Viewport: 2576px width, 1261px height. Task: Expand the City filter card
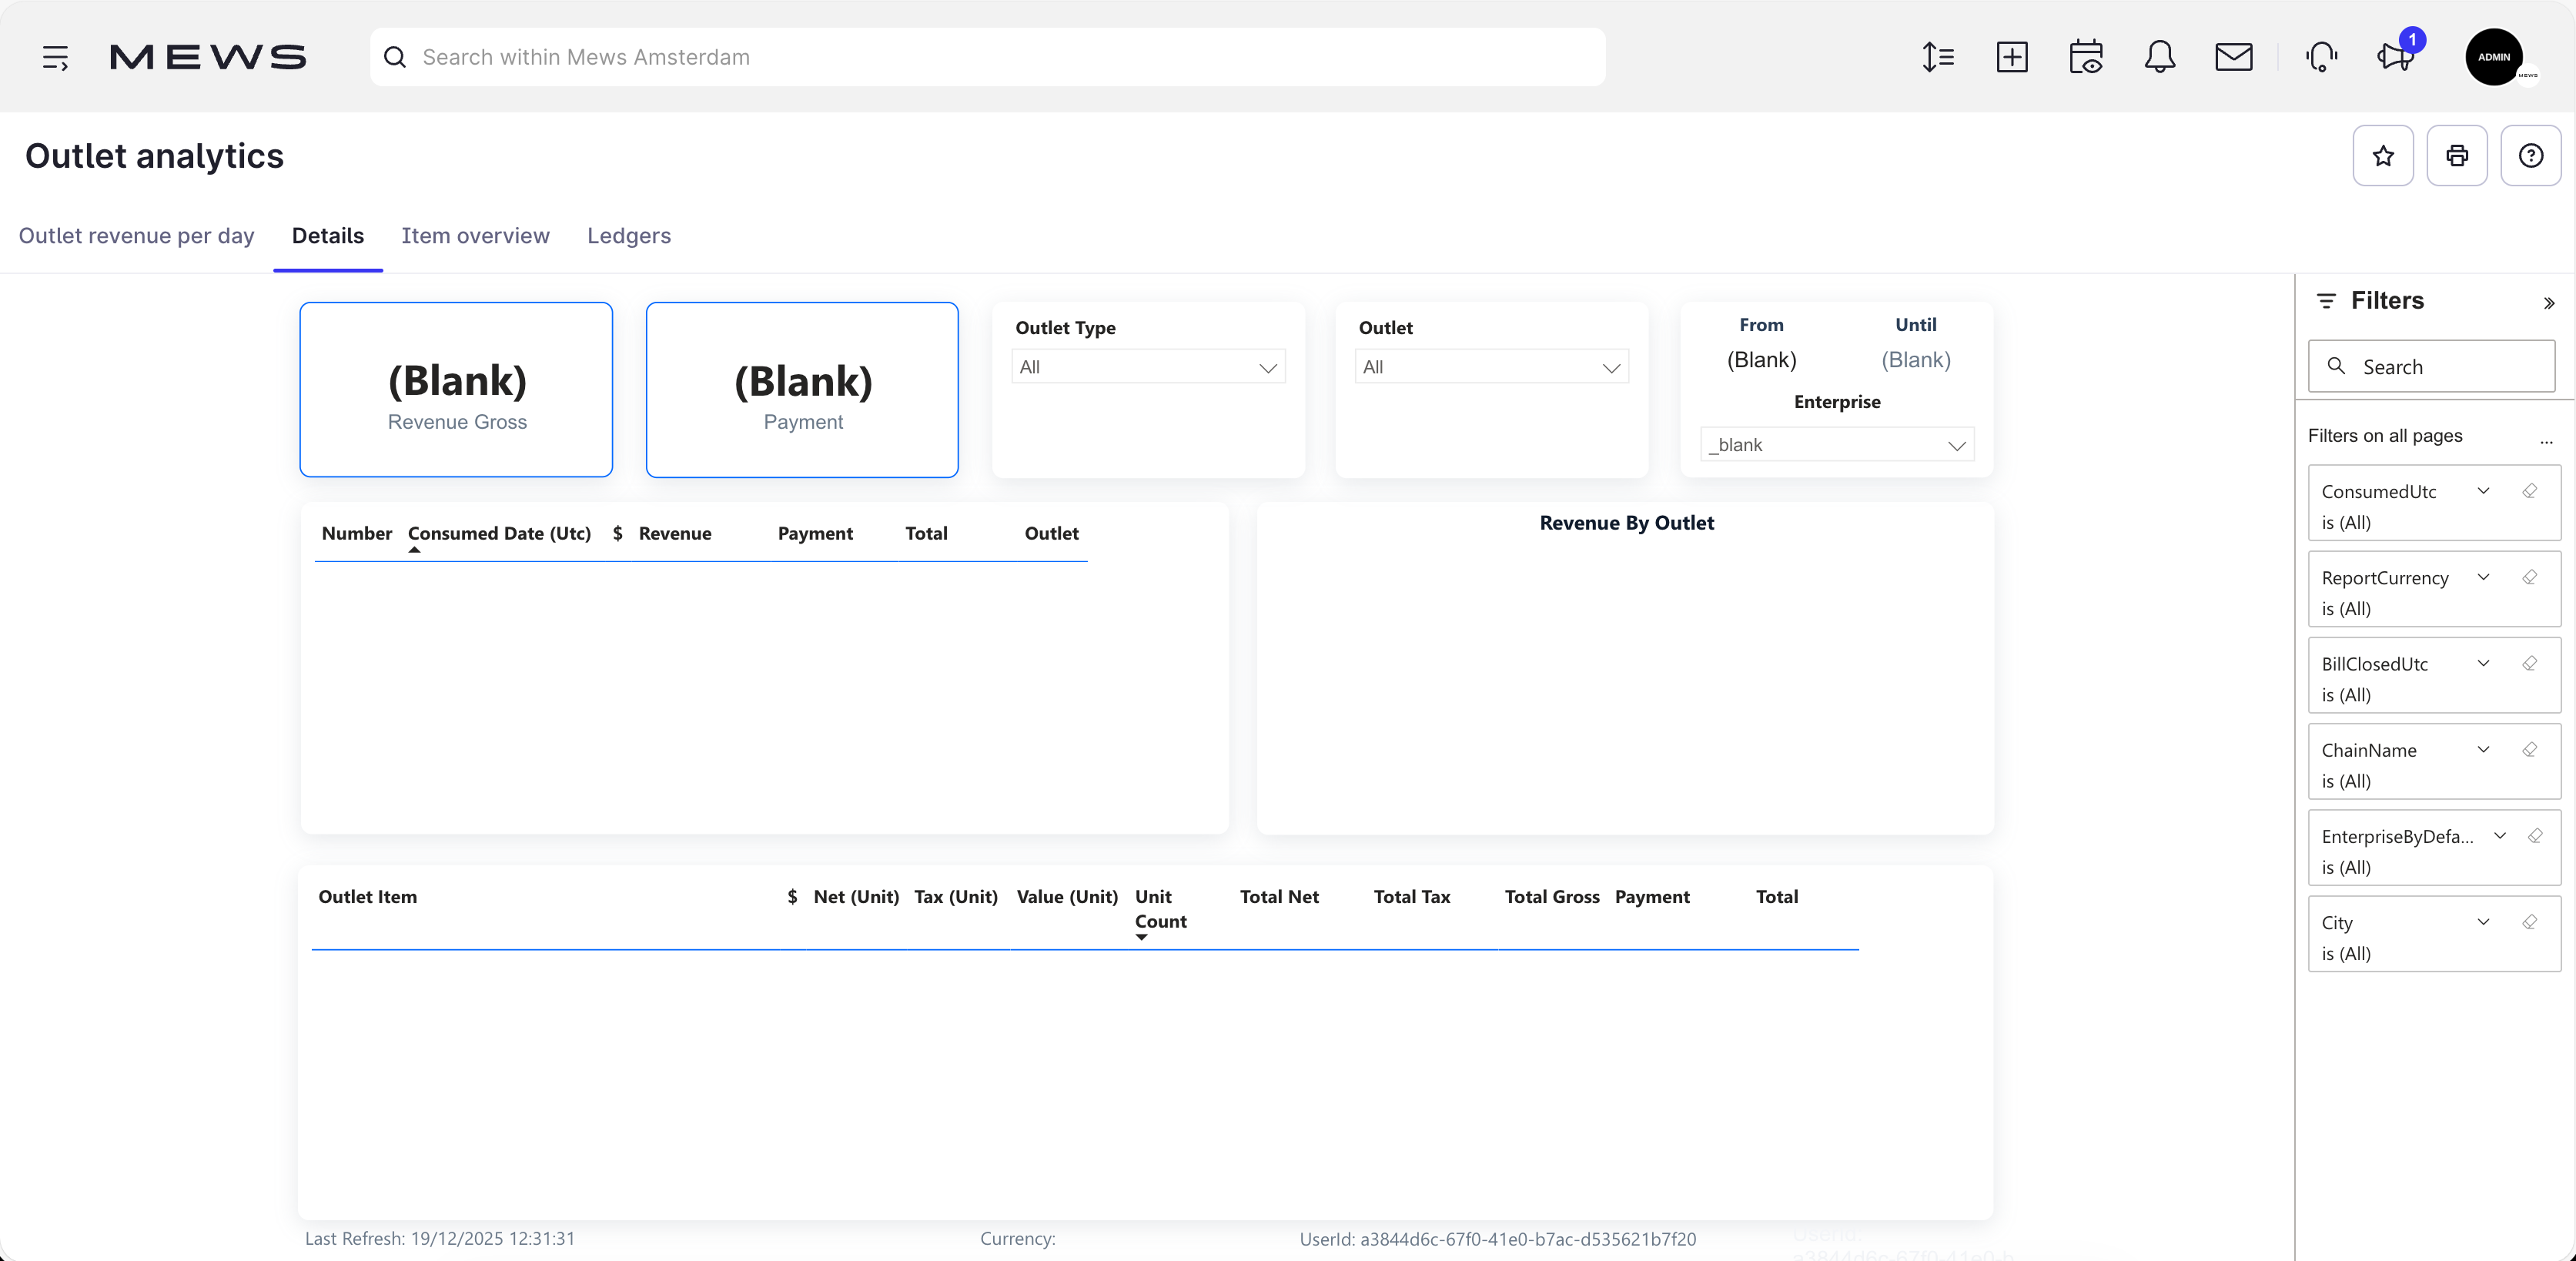click(2483, 922)
